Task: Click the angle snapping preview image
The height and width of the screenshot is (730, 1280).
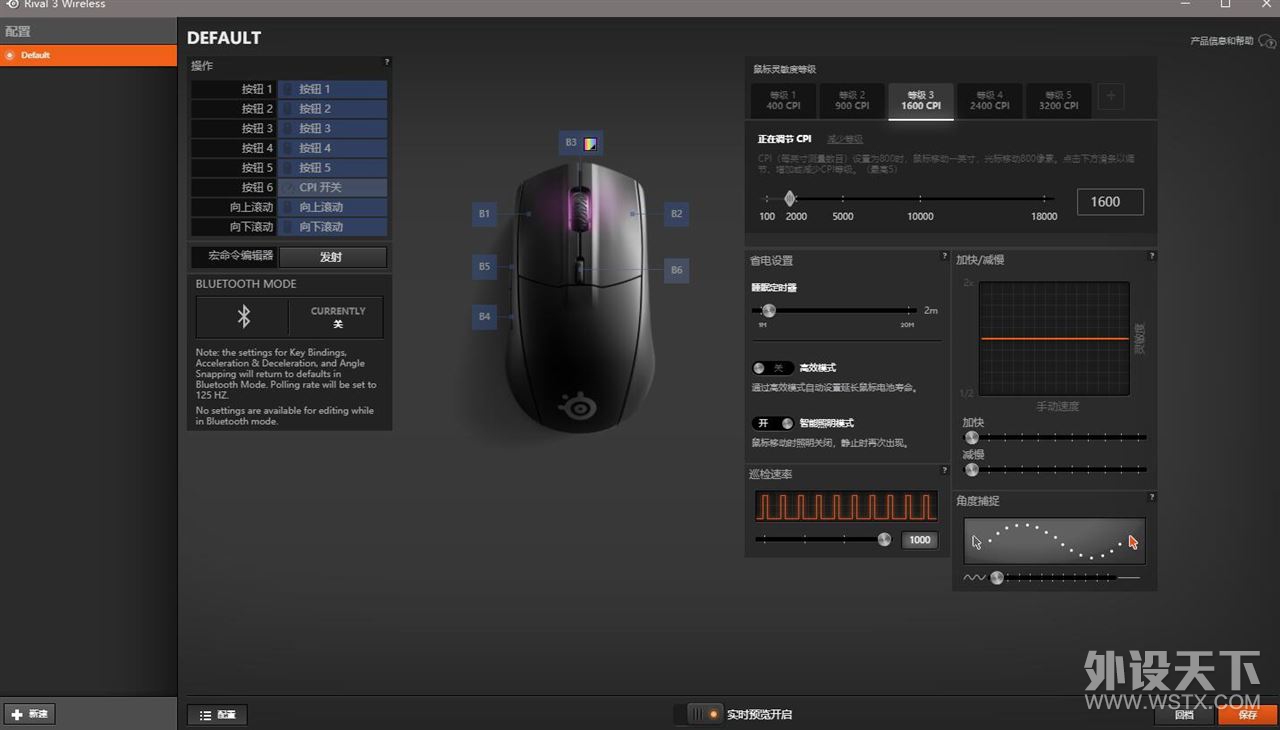Action: coord(1054,540)
